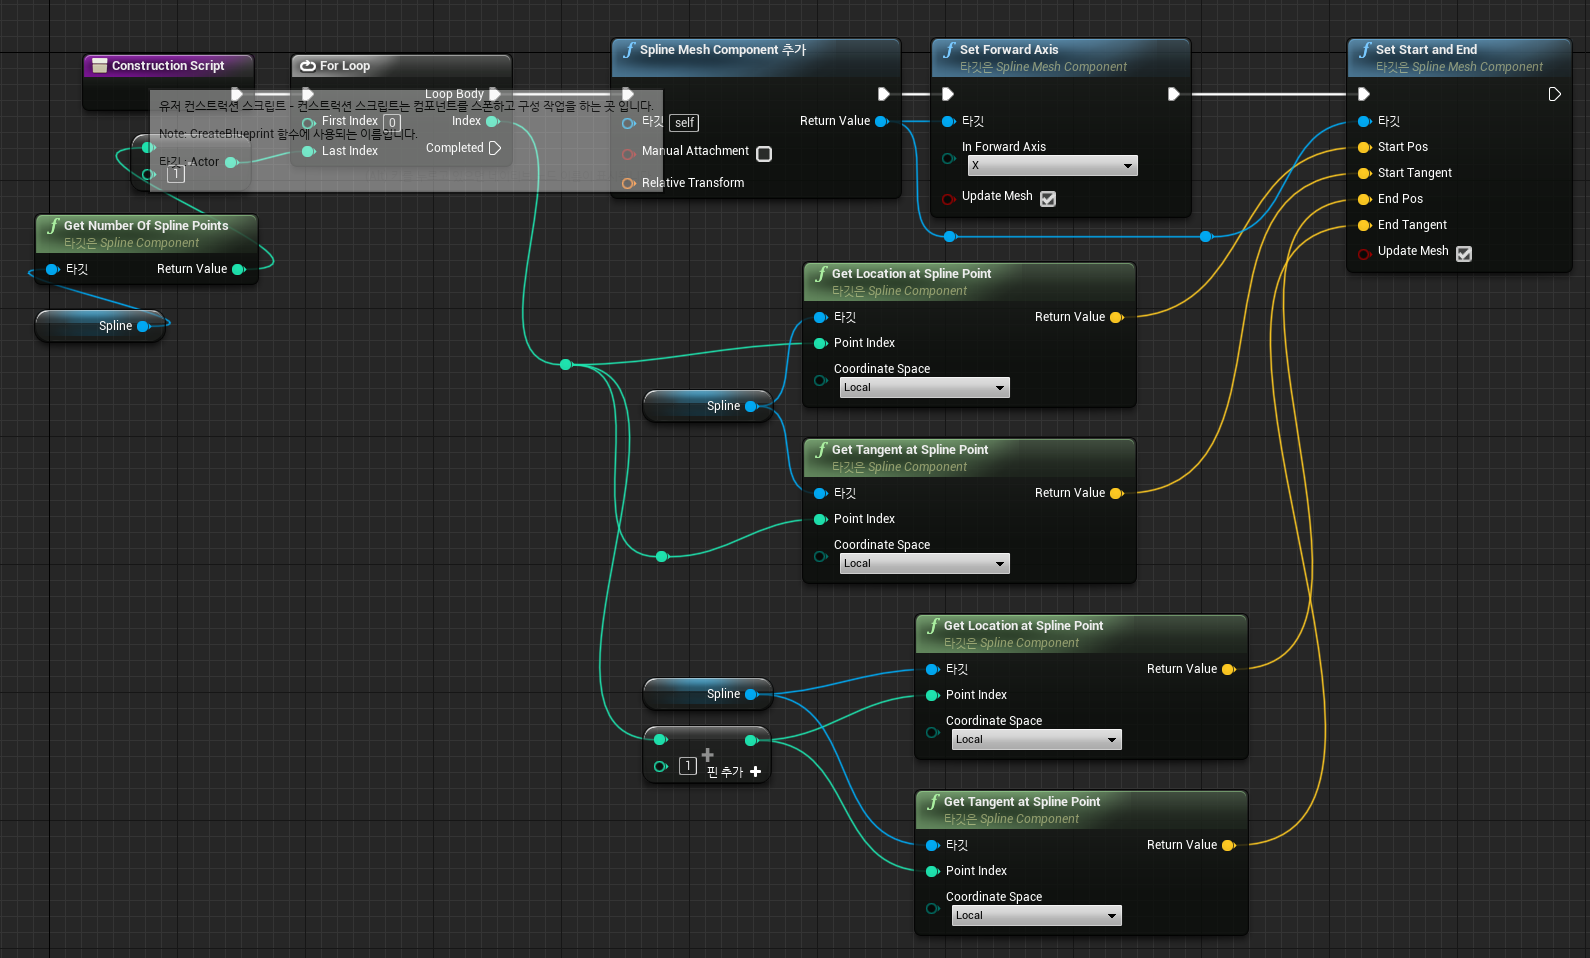This screenshot has width=1590, height=958.
Task: Click the For Loop's Loop Body exec pin
Action: click(494, 94)
